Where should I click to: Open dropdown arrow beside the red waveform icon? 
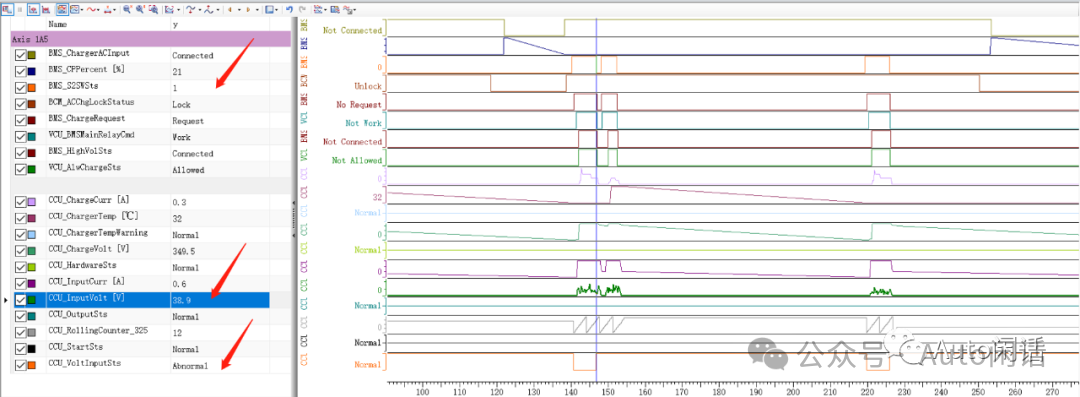[x=98, y=10]
